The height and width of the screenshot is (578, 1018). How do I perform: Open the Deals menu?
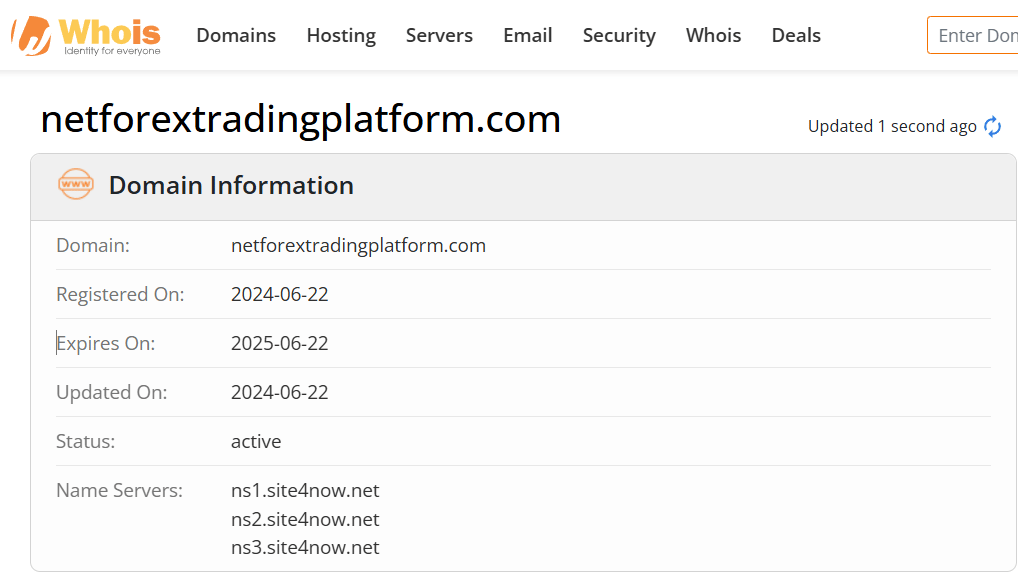point(796,35)
